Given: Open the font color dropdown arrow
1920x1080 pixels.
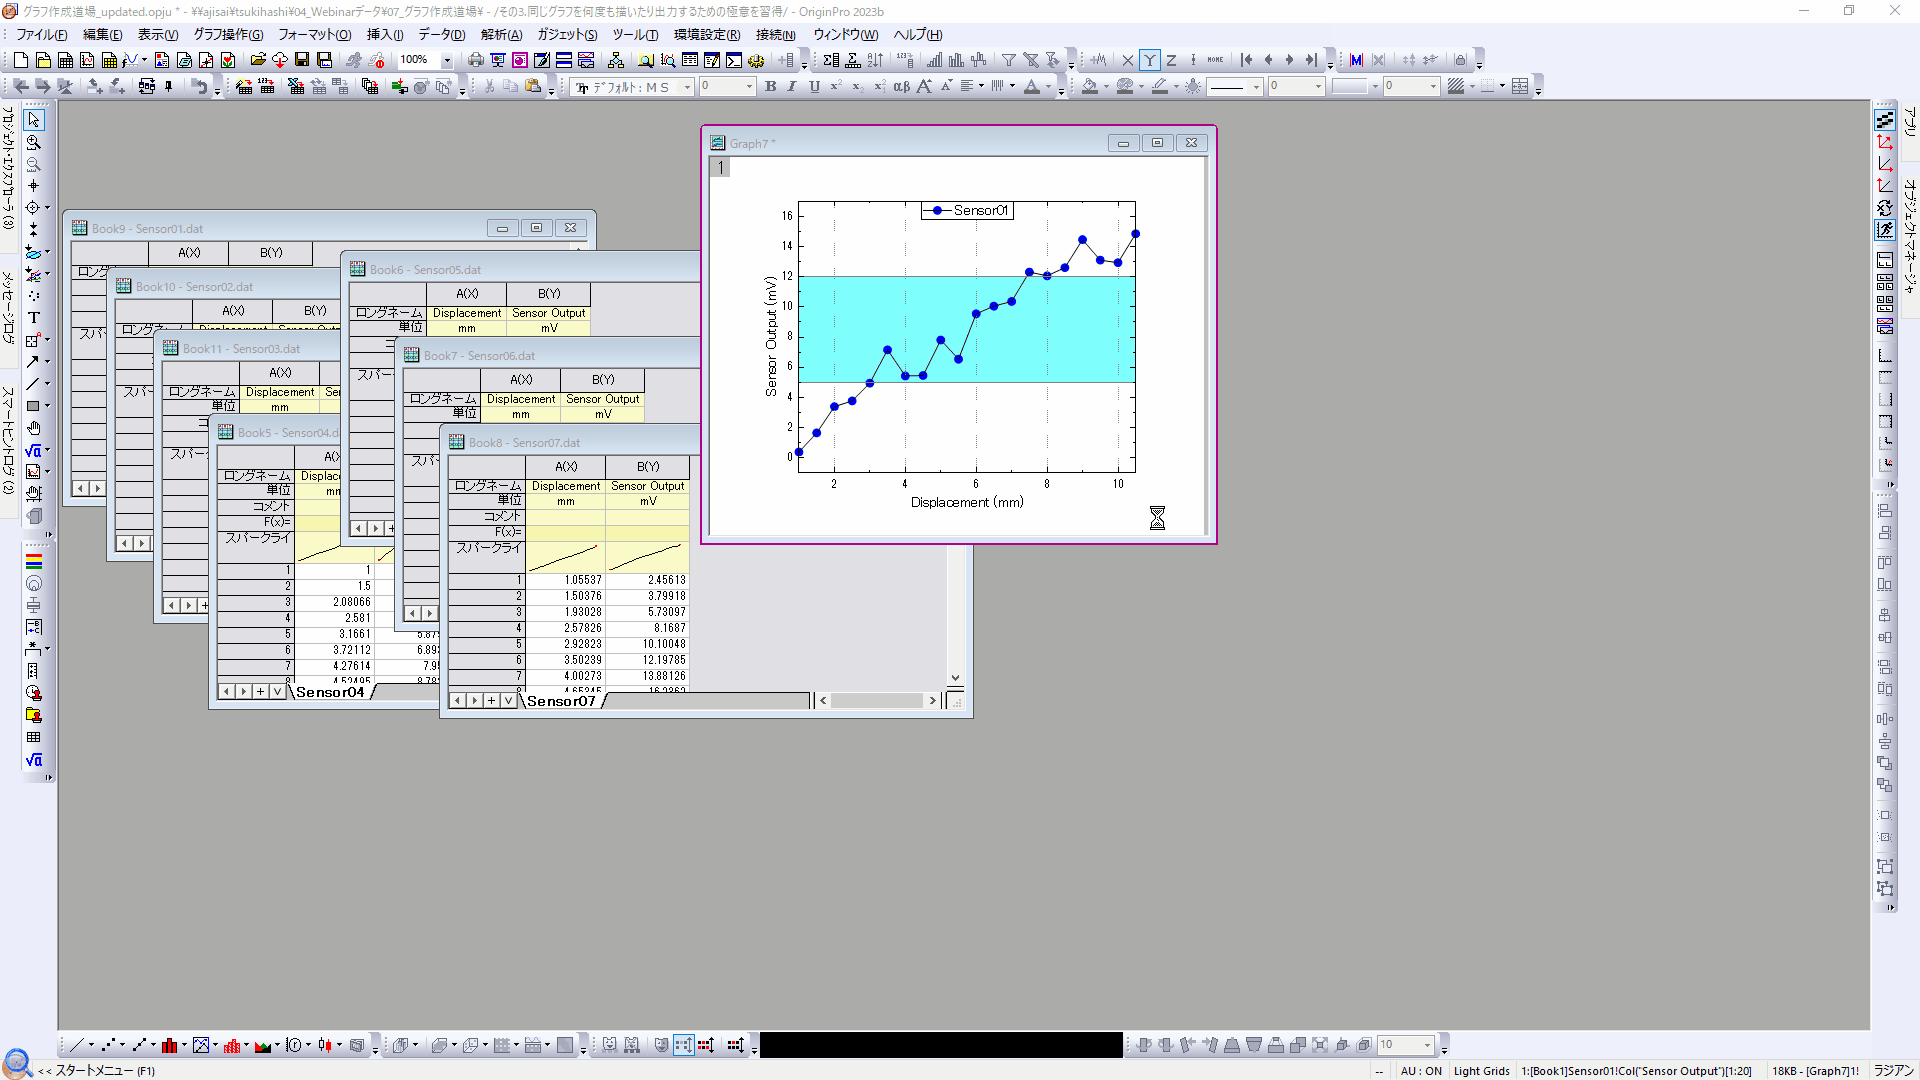Looking at the screenshot, I should pyautogui.click(x=1048, y=86).
